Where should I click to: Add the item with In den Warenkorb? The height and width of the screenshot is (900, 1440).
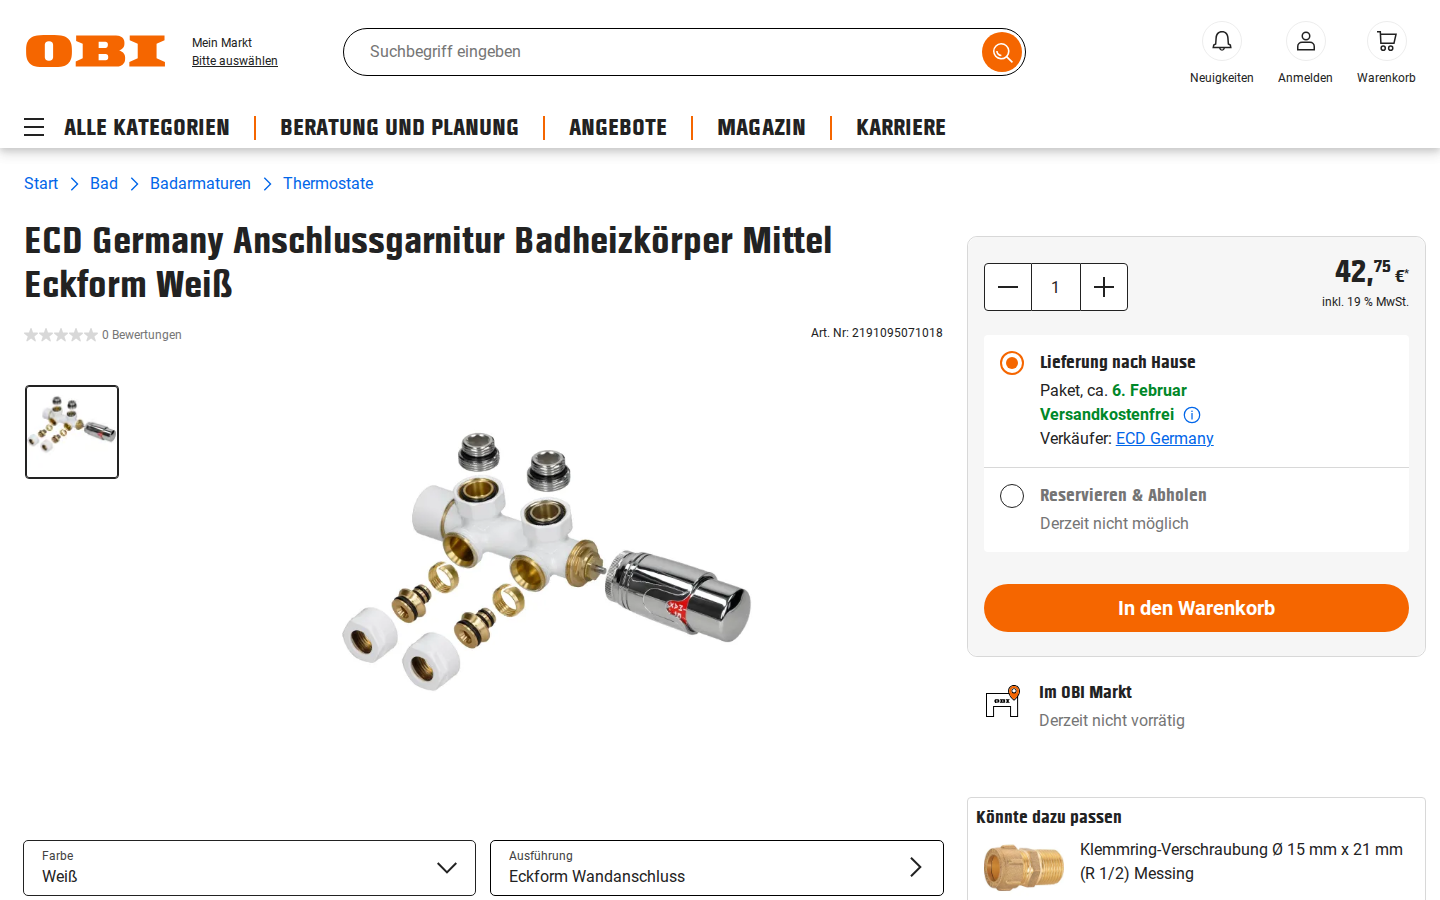pyautogui.click(x=1196, y=608)
